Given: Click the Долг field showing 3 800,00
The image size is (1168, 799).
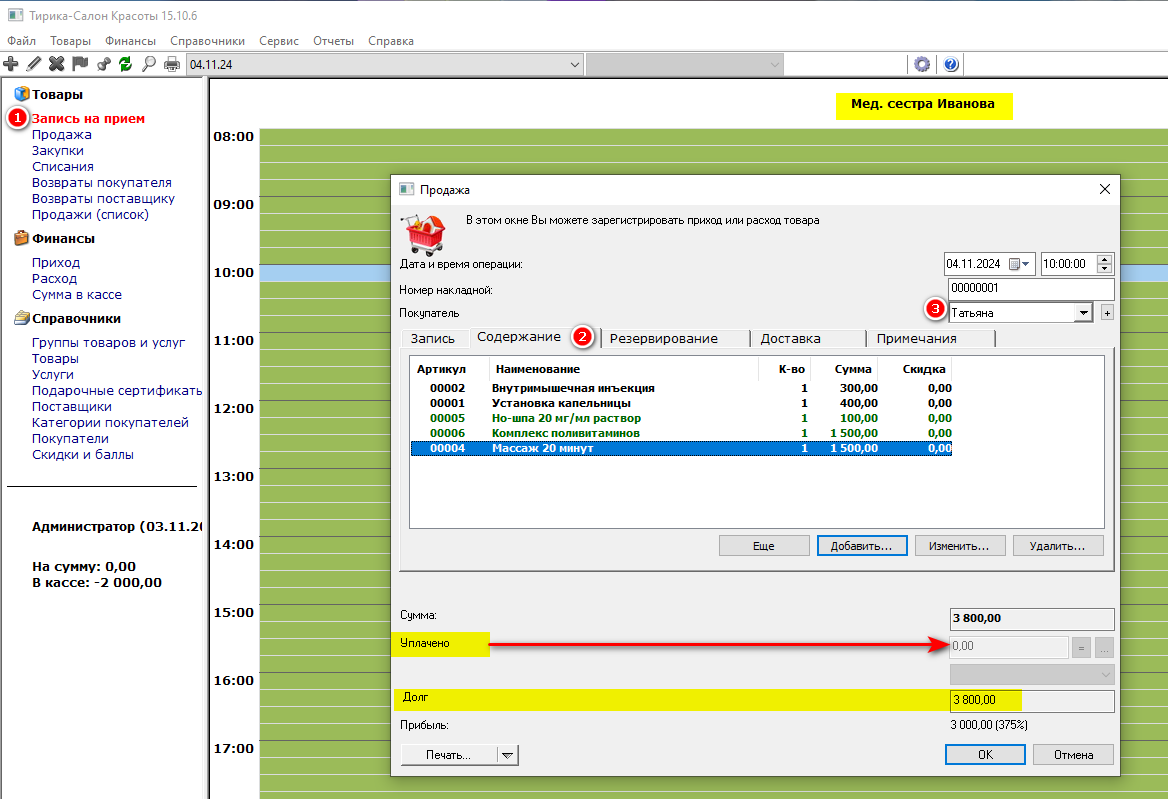Looking at the screenshot, I should [x=1032, y=700].
